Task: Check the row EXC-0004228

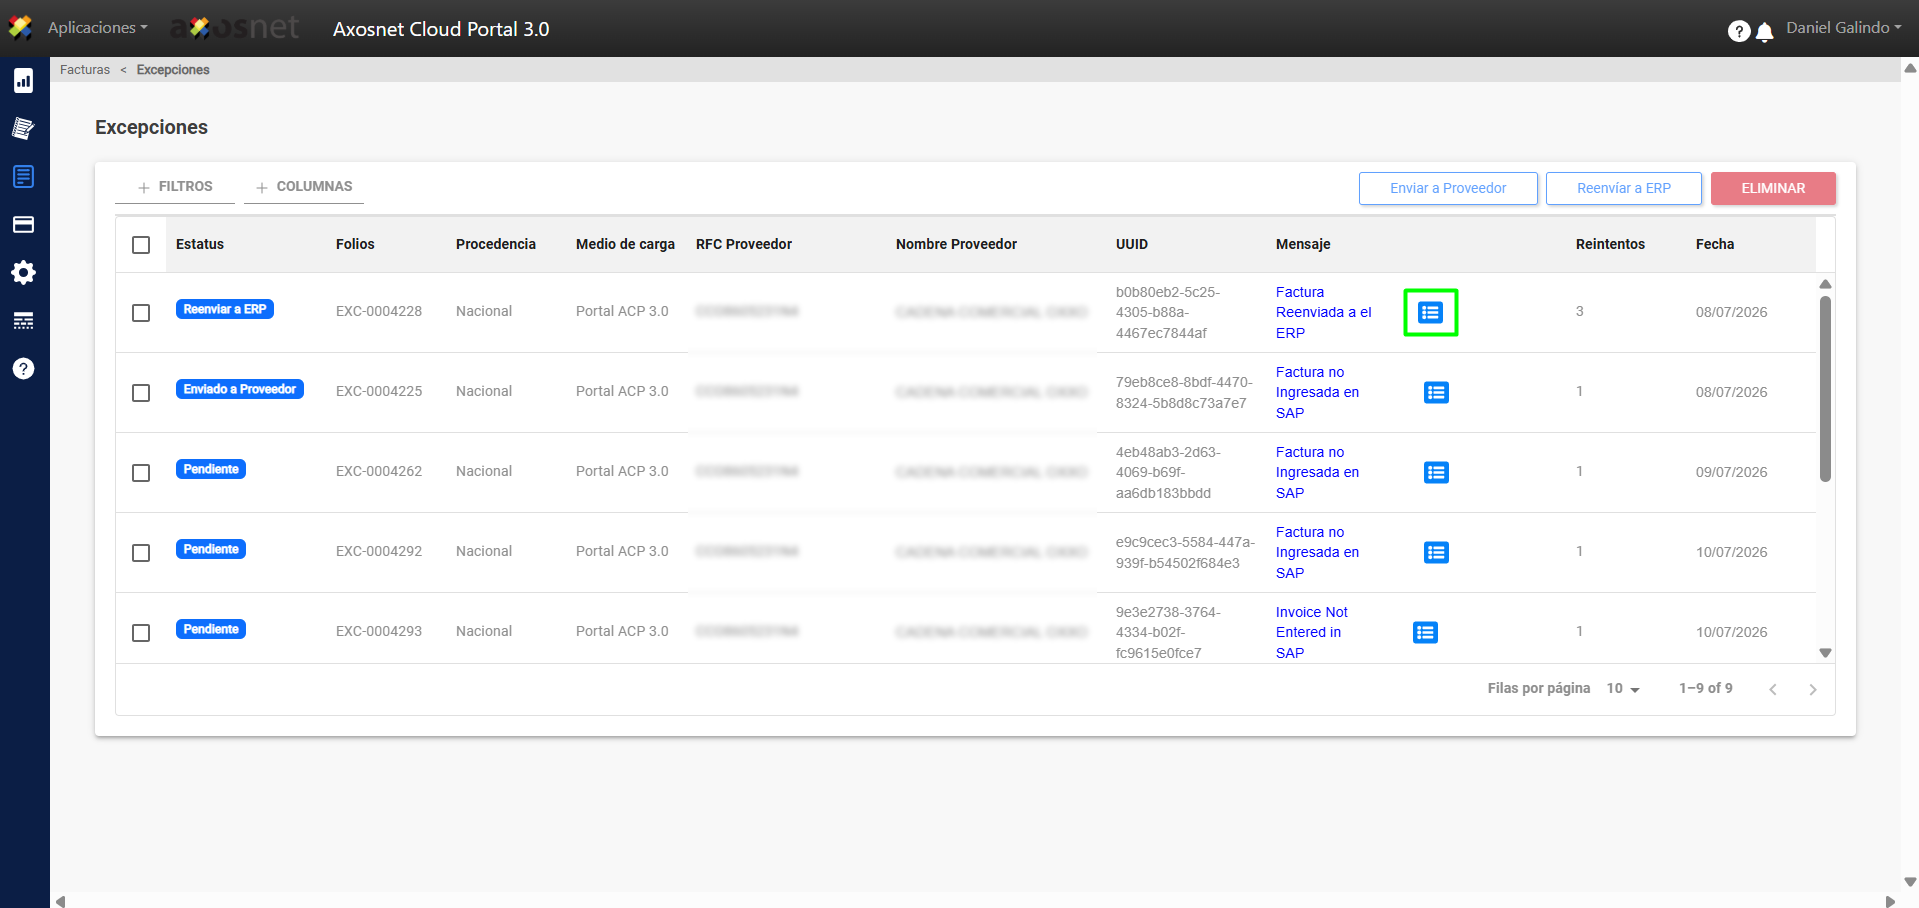Action: click(x=141, y=313)
